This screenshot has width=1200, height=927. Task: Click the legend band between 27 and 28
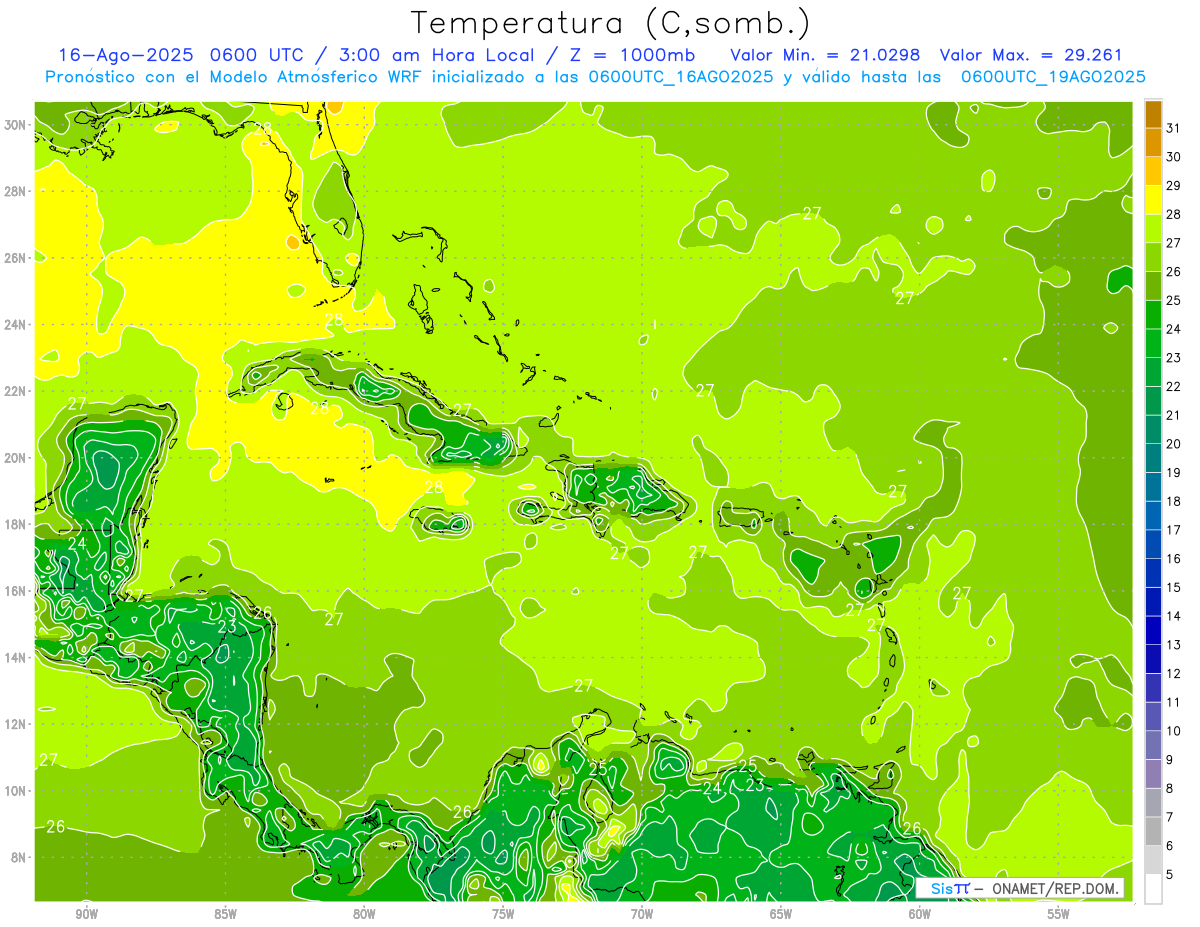[1153, 229]
